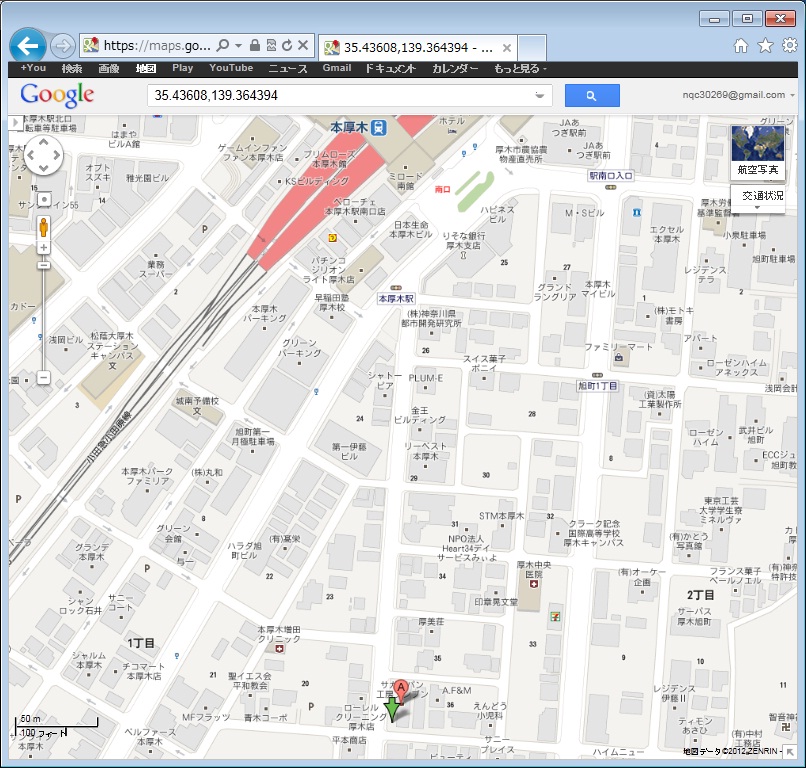Click the 本厚木駅 bus stop label

pyautogui.click(x=396, y=299)
